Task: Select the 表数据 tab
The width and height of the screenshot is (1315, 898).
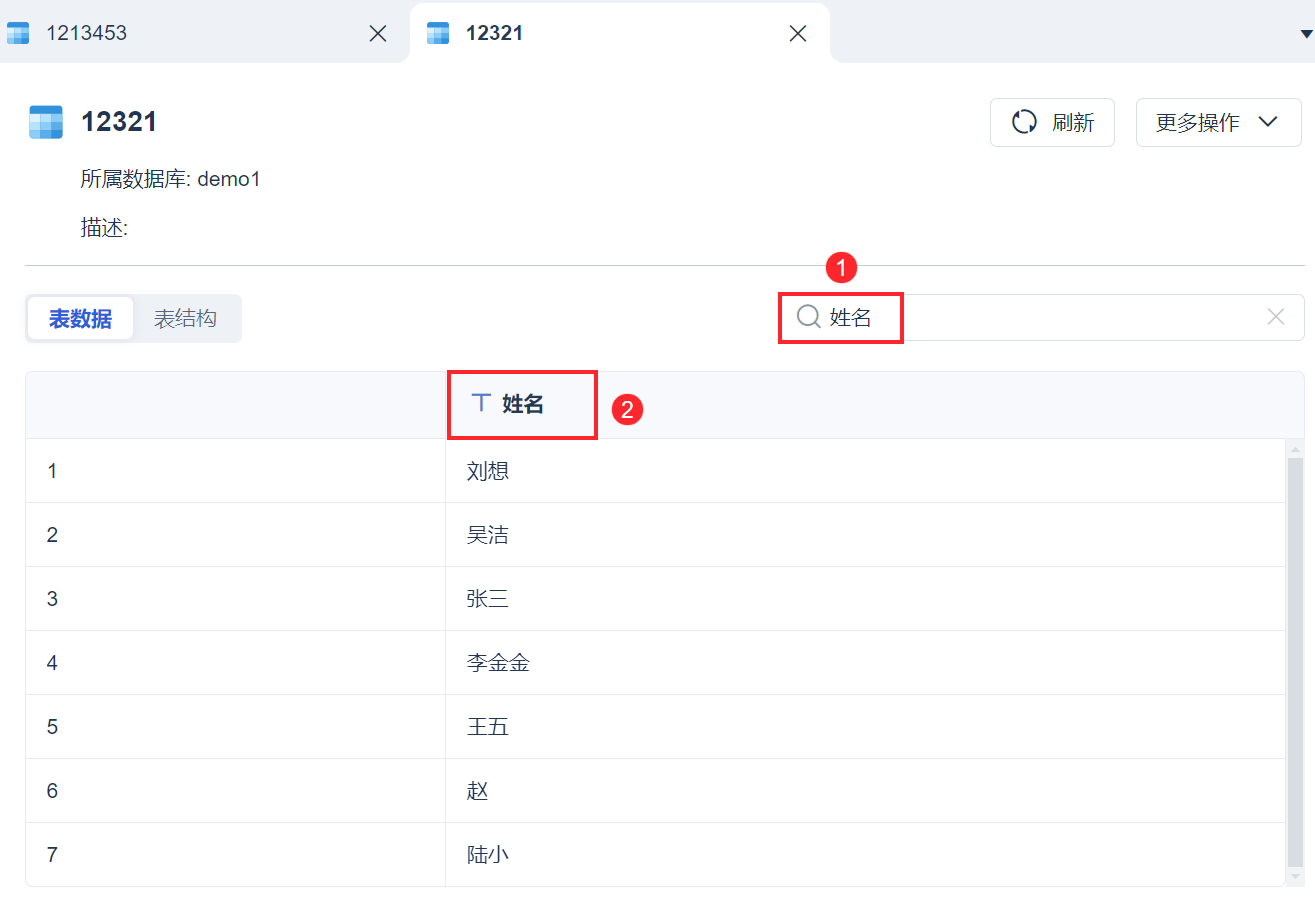Action: pyautogui.click(x=80, y=319)
